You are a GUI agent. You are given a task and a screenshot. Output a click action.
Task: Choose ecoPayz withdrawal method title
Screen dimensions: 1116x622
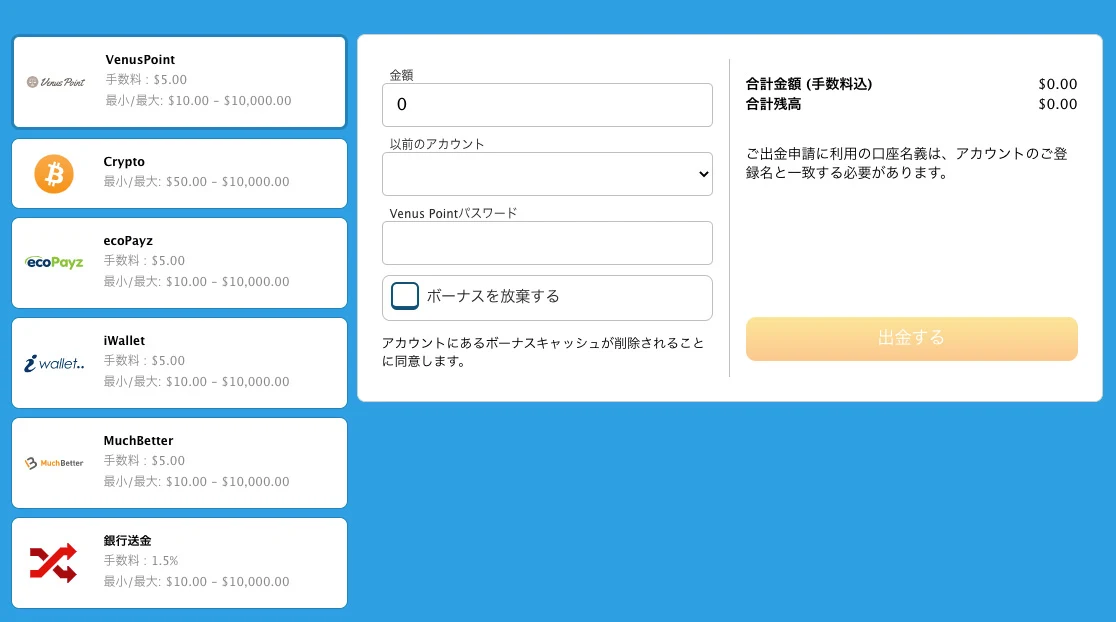(x=128, y=241)
